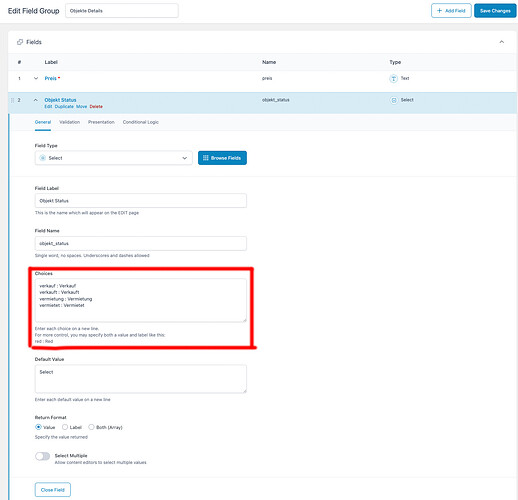Click the red Delete link
Image resolution: width=518 pixels, height=500 pixels.
point(96,107)
